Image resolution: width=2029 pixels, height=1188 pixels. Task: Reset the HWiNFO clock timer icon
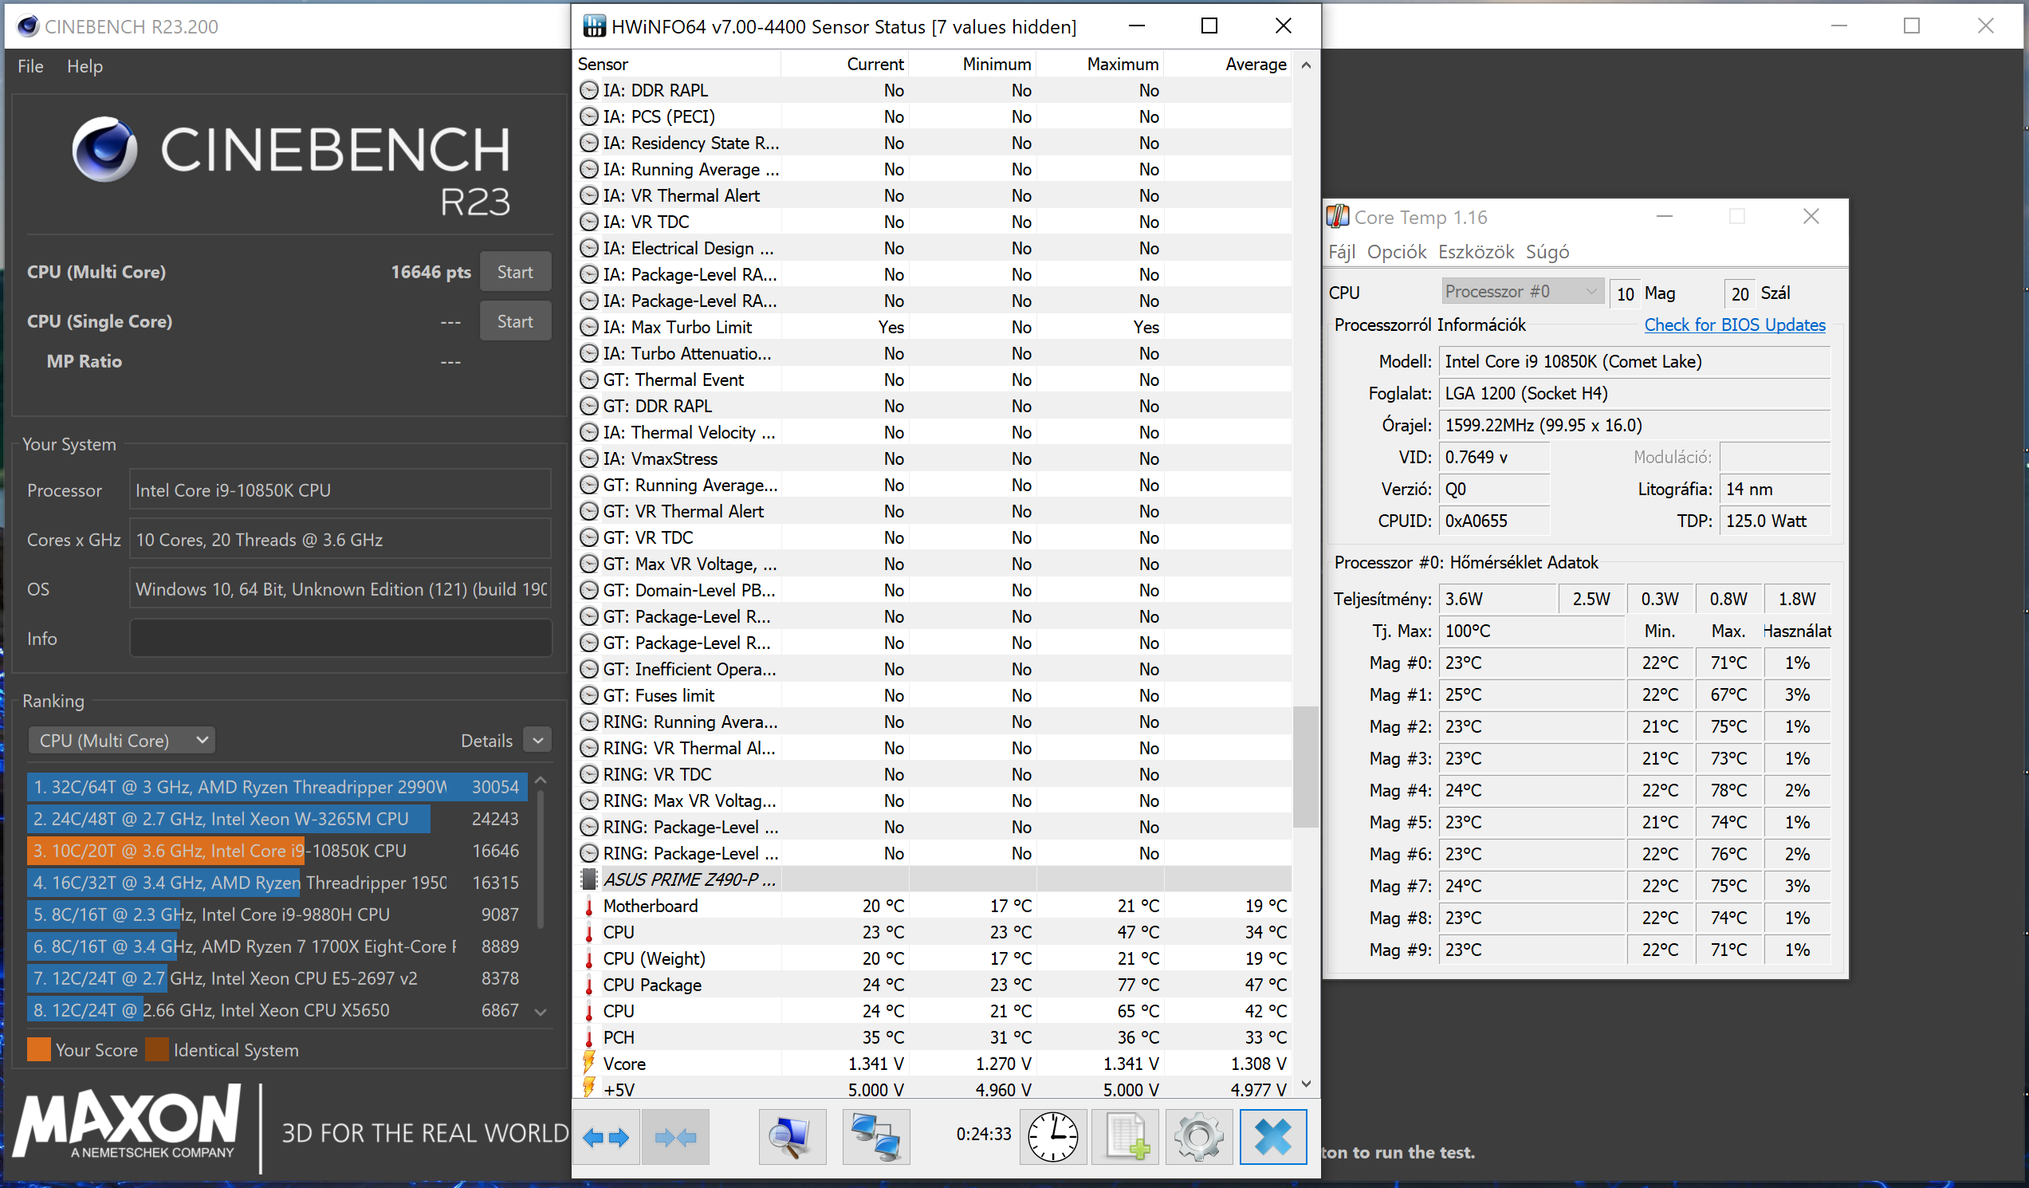(x=1053, y=1137)
